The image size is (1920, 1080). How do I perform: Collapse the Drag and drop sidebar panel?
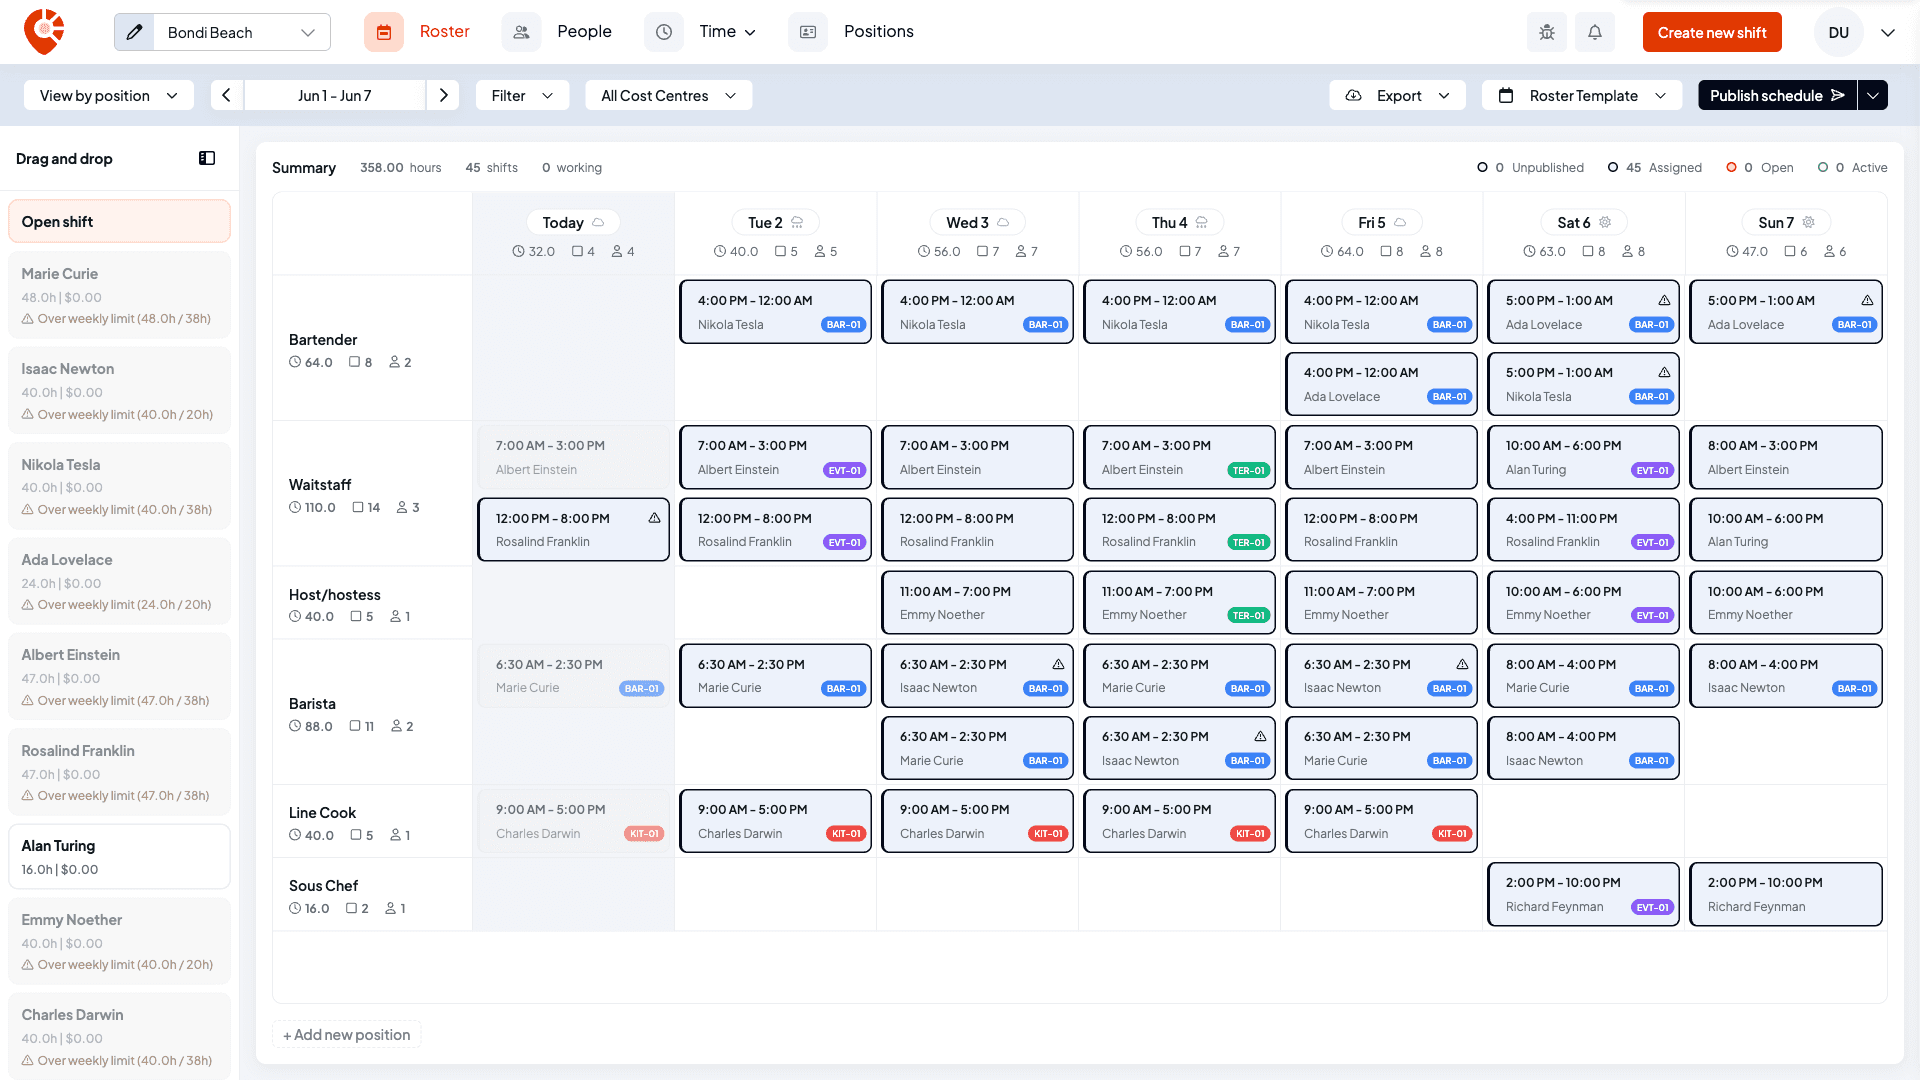click(207, 158)
